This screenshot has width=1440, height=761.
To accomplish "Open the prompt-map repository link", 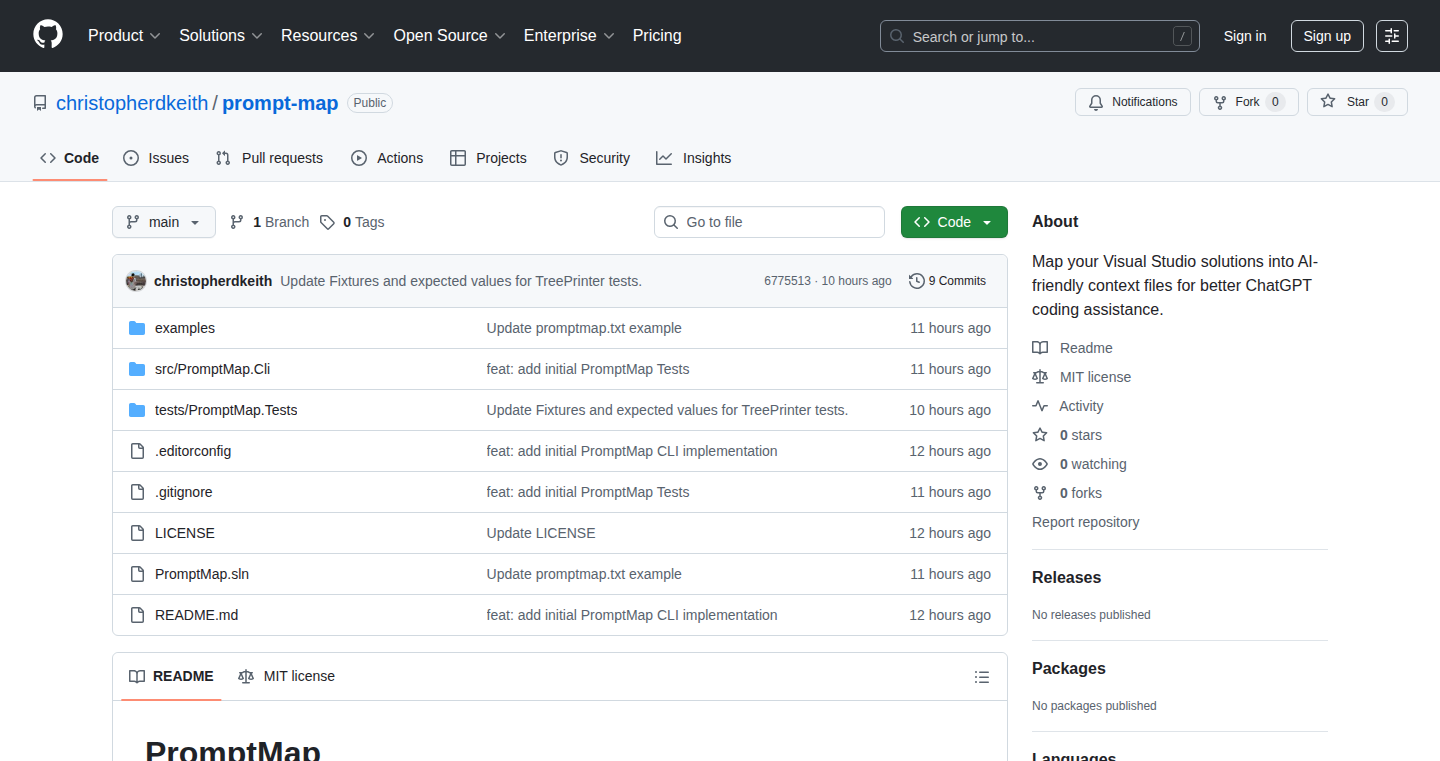I will [x=280, y=103].
